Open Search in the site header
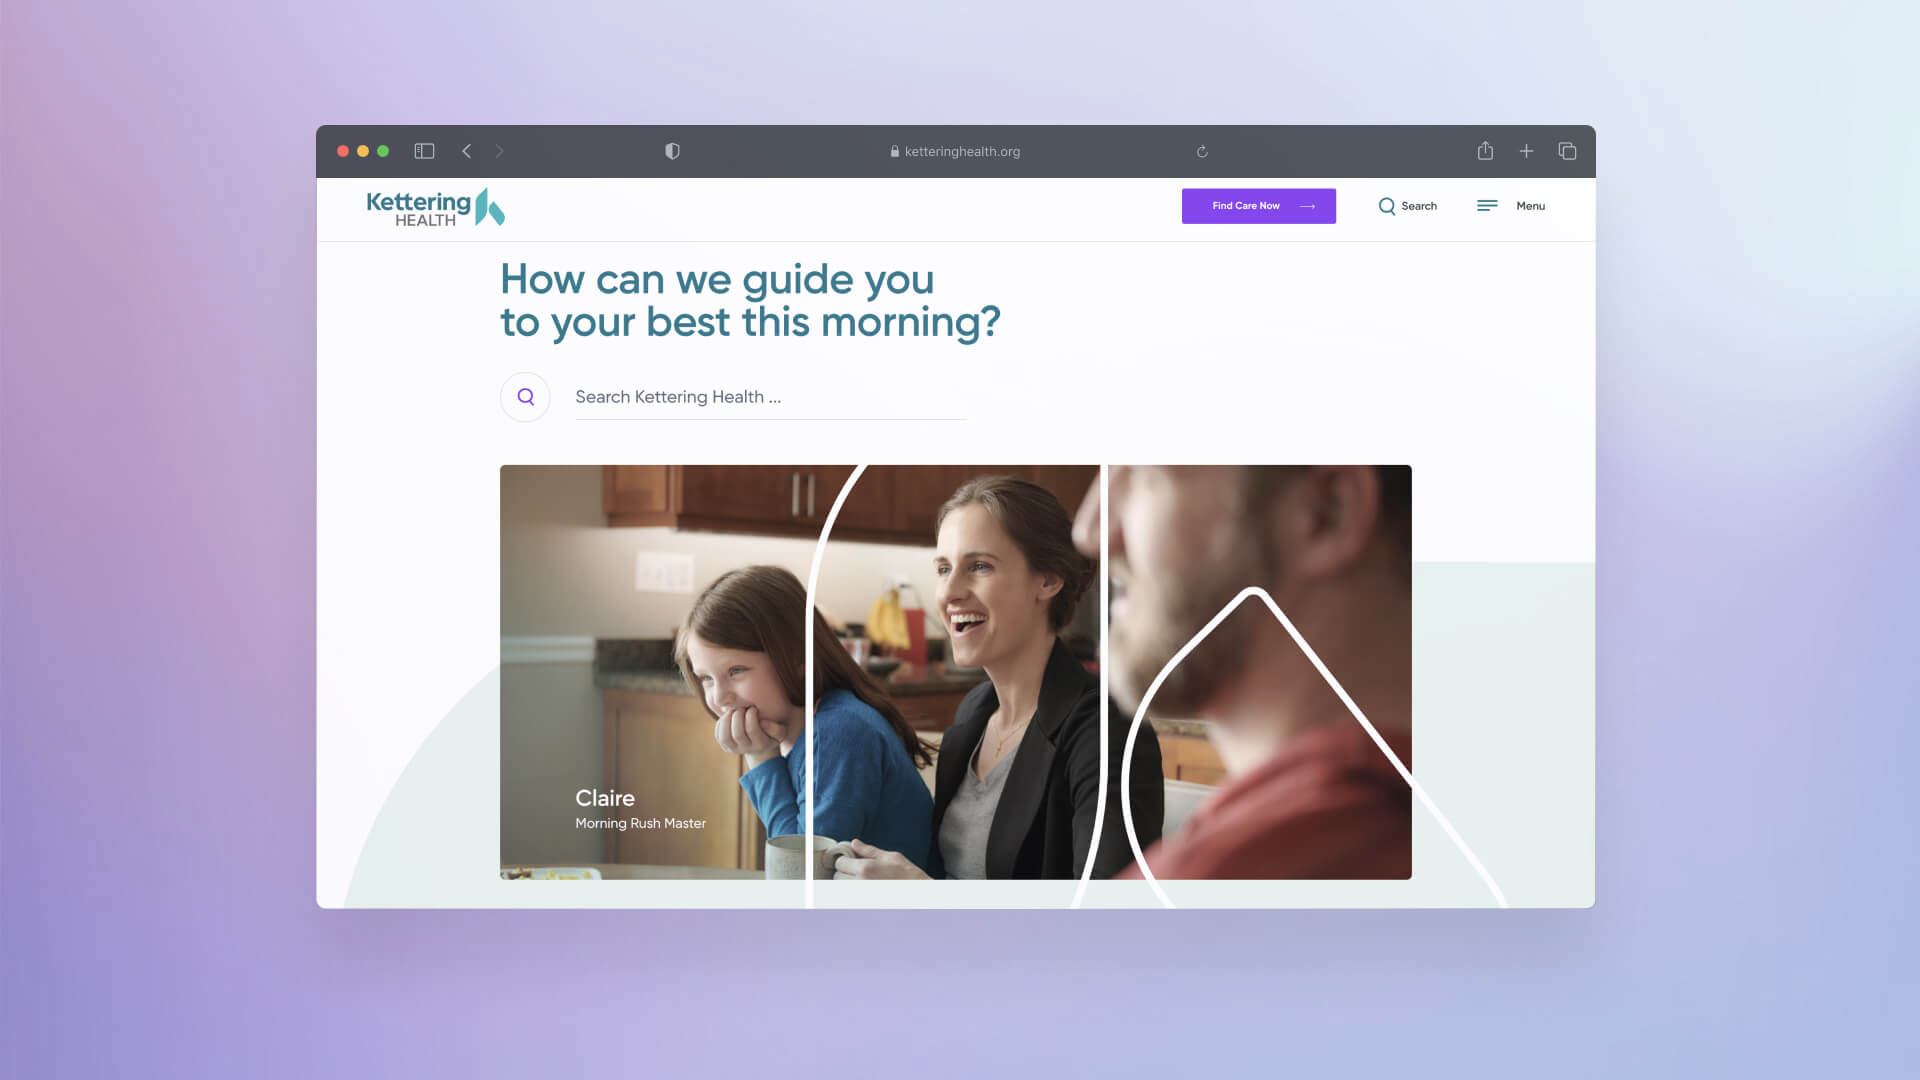The width and height of the screenshot is (1920, 1080). [x=1407, y=206]
